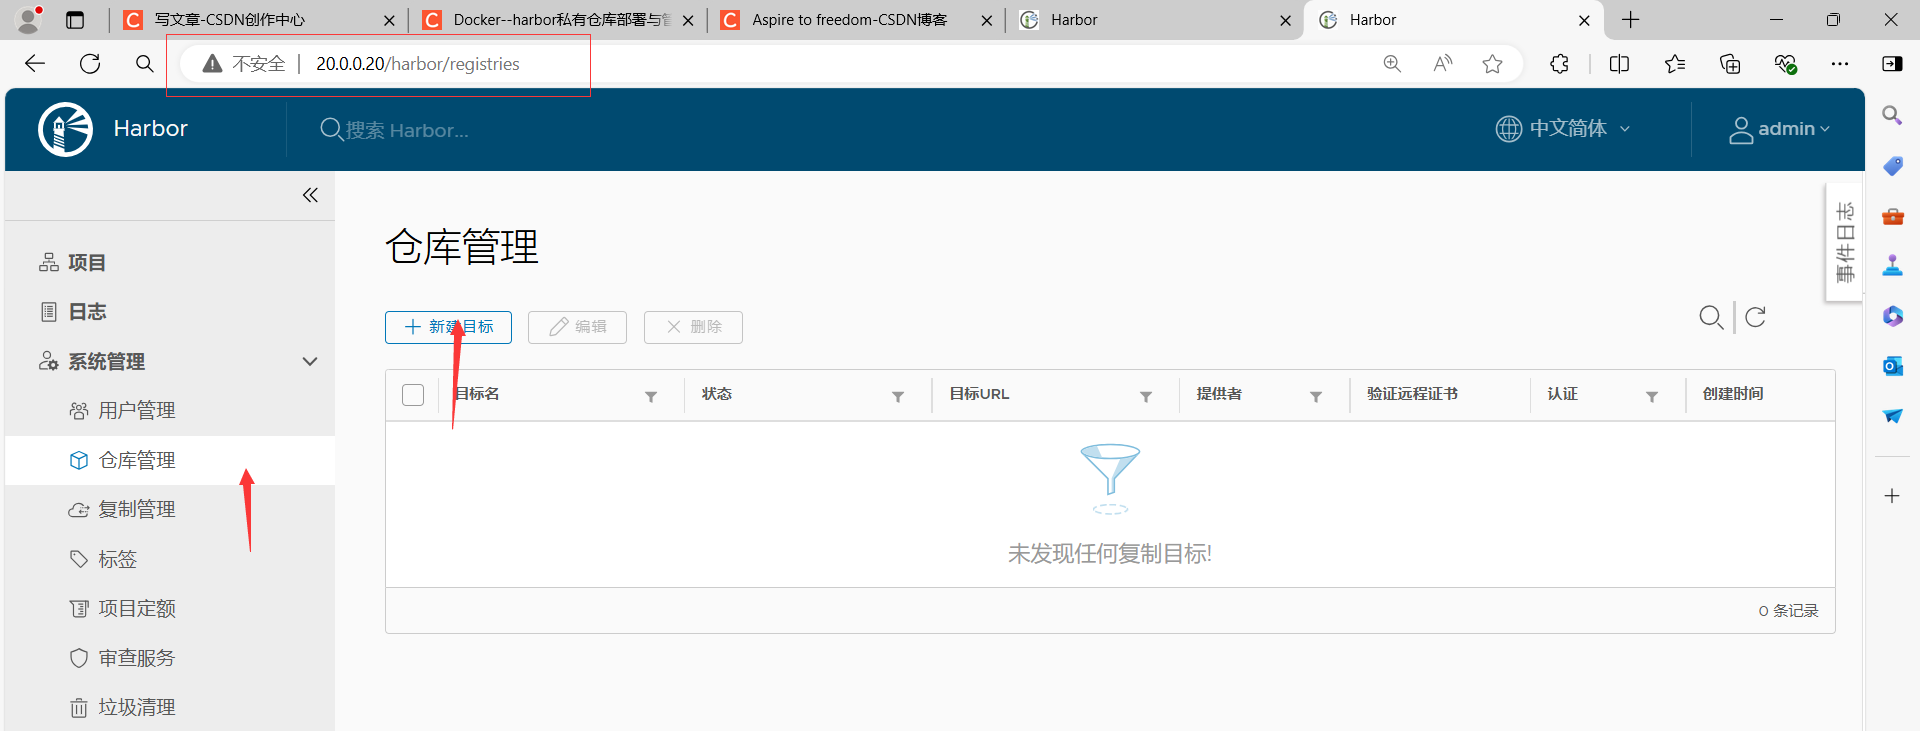The image size is (1920, 731).
Task: Open filter for 提供者 column
Action: click(1316, 397)
